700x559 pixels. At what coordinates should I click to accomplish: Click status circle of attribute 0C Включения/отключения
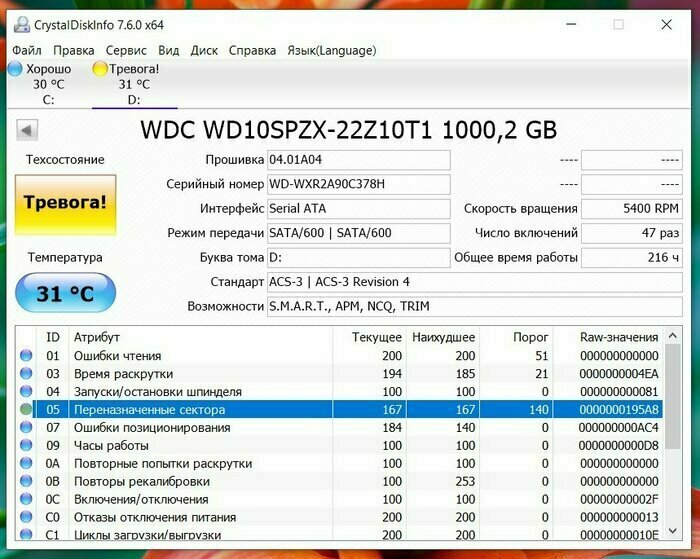click(x=26, y=499)
